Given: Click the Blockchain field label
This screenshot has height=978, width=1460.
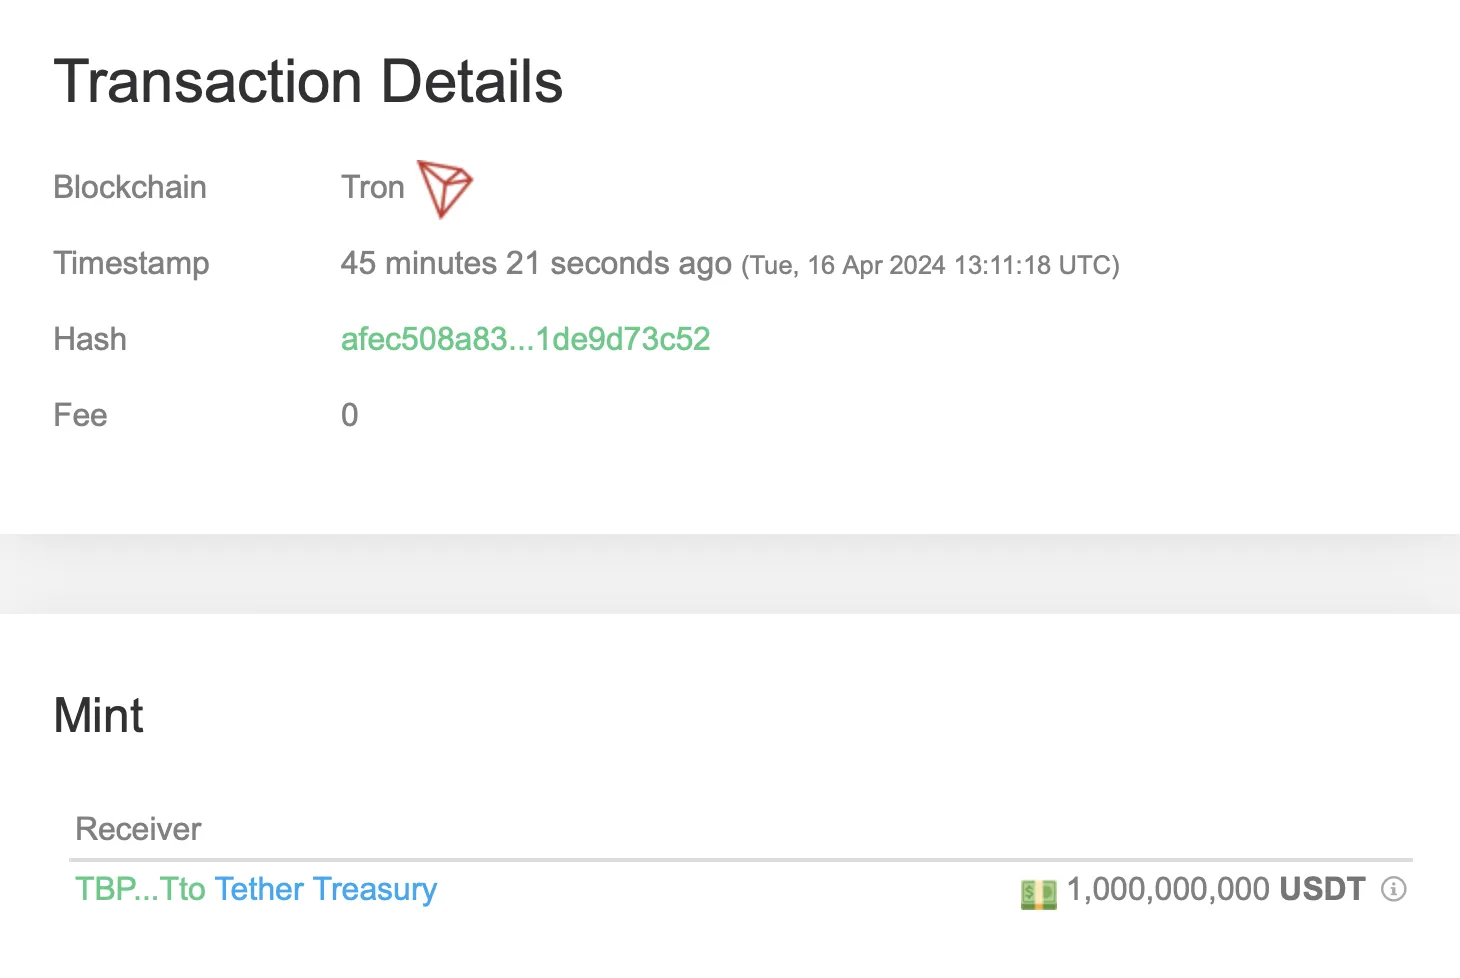Looking at the screenshot, I should point(130,187).
